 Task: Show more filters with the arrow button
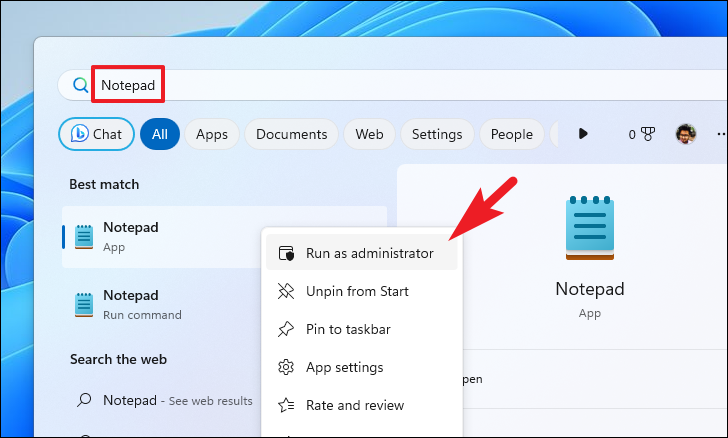point(583,134)
